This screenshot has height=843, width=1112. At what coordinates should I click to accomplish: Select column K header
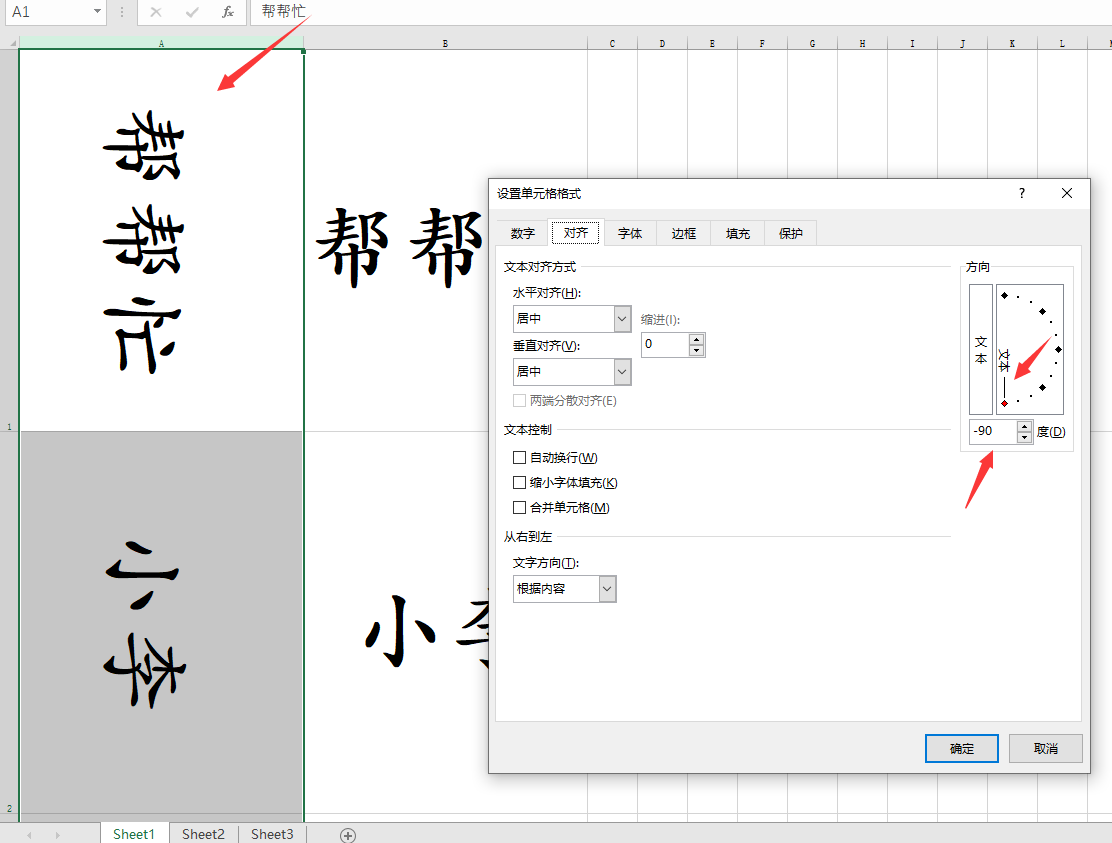[x=1012, y=44]
